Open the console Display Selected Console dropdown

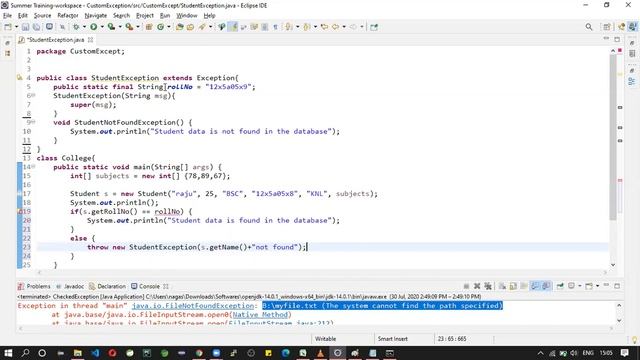(580, 286)
